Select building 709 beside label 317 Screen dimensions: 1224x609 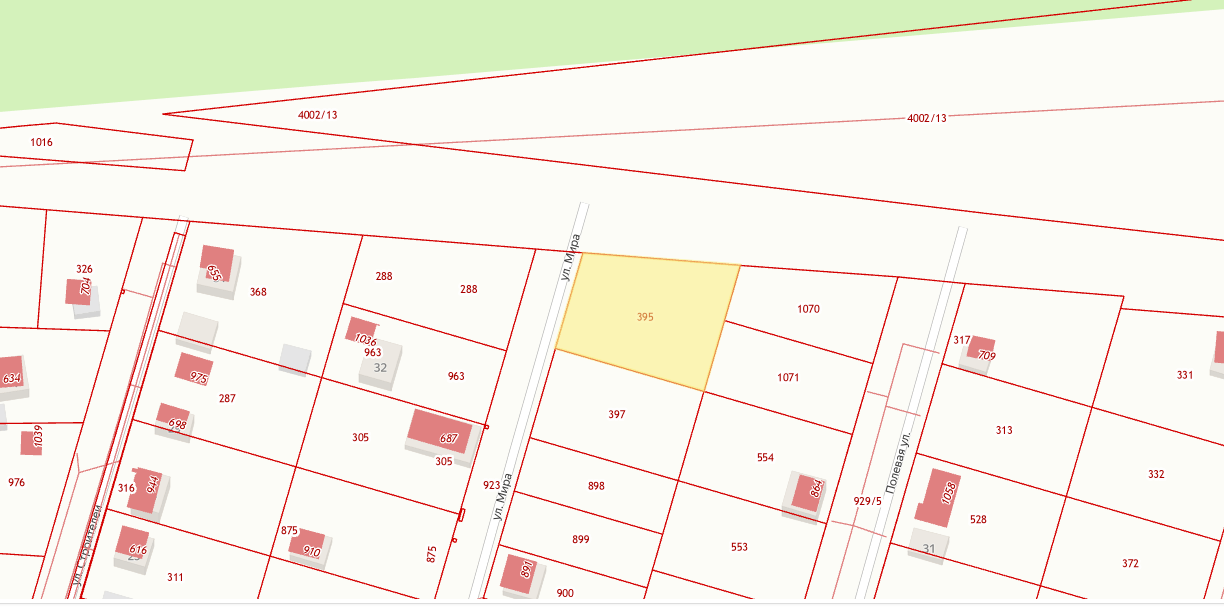982,351
